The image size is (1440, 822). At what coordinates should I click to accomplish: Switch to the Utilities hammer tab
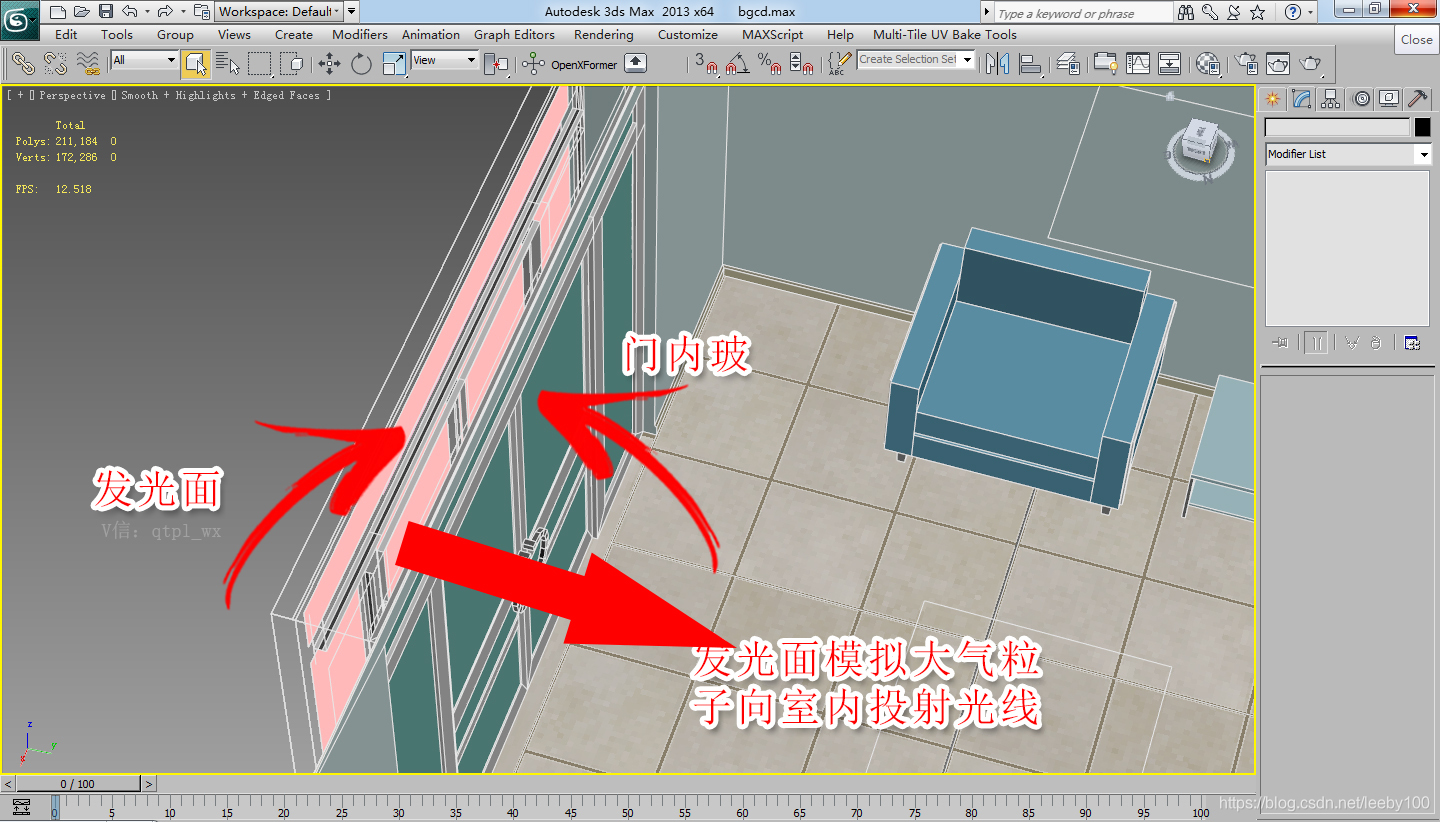[x=1418, y=98]
